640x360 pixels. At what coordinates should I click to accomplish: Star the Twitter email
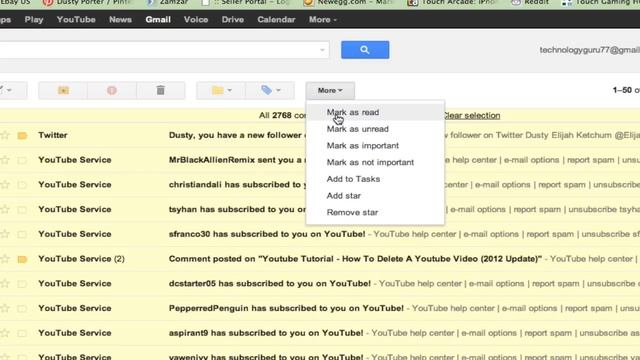coord(5,135)
